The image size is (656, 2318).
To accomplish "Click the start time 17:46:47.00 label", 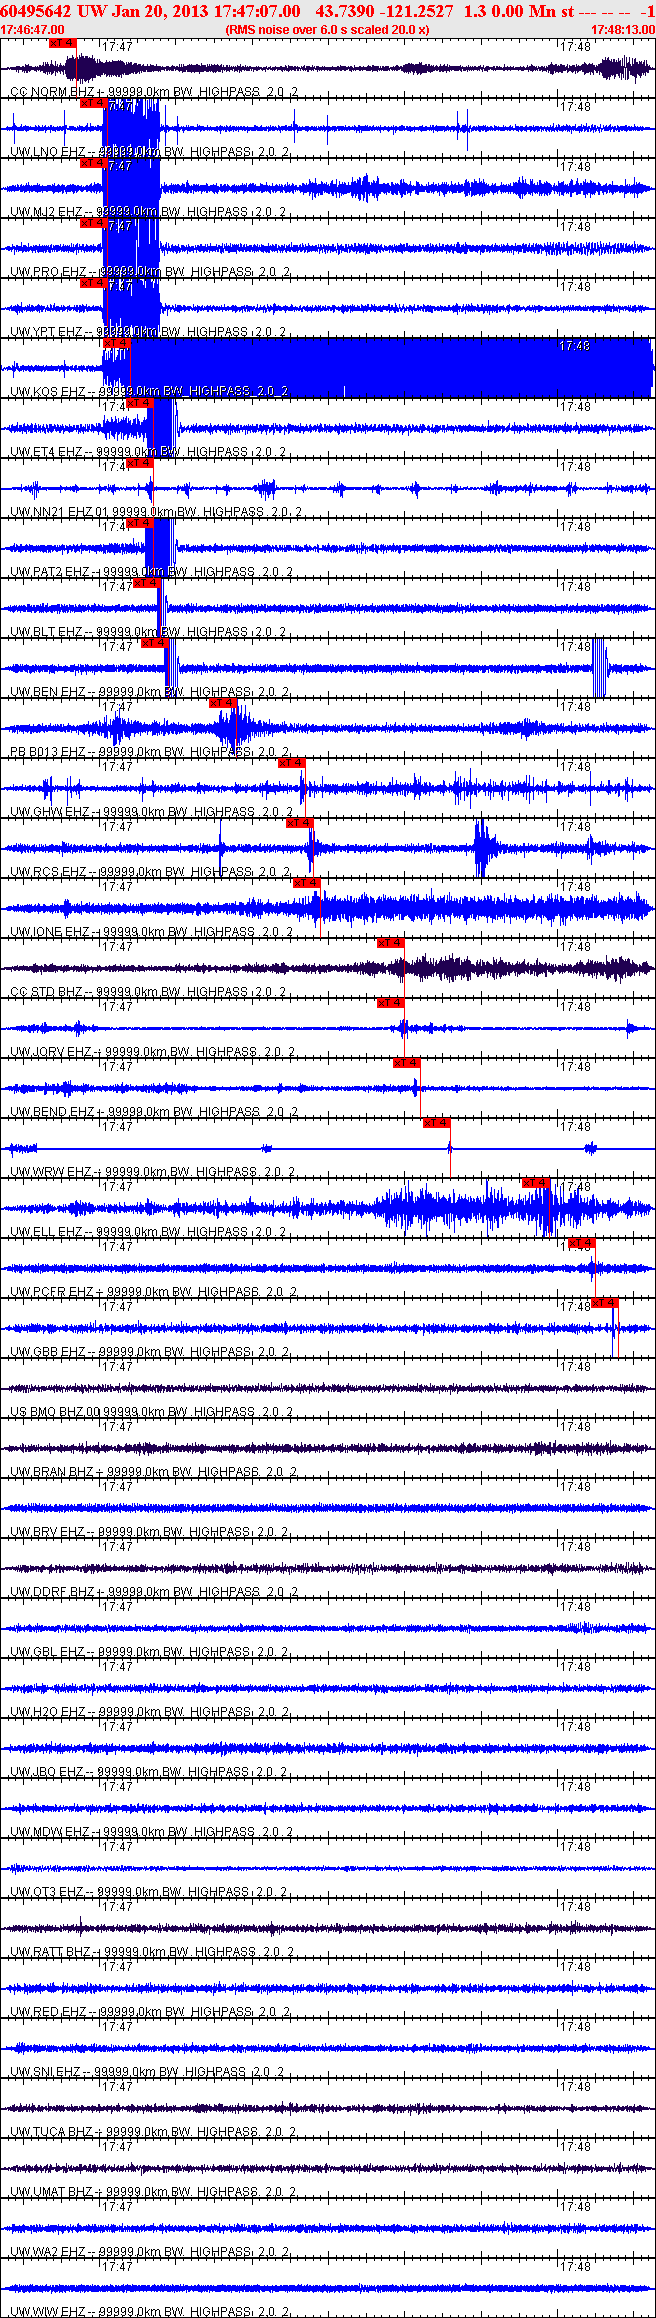I will pyautogui.click(x=32, y=30).
